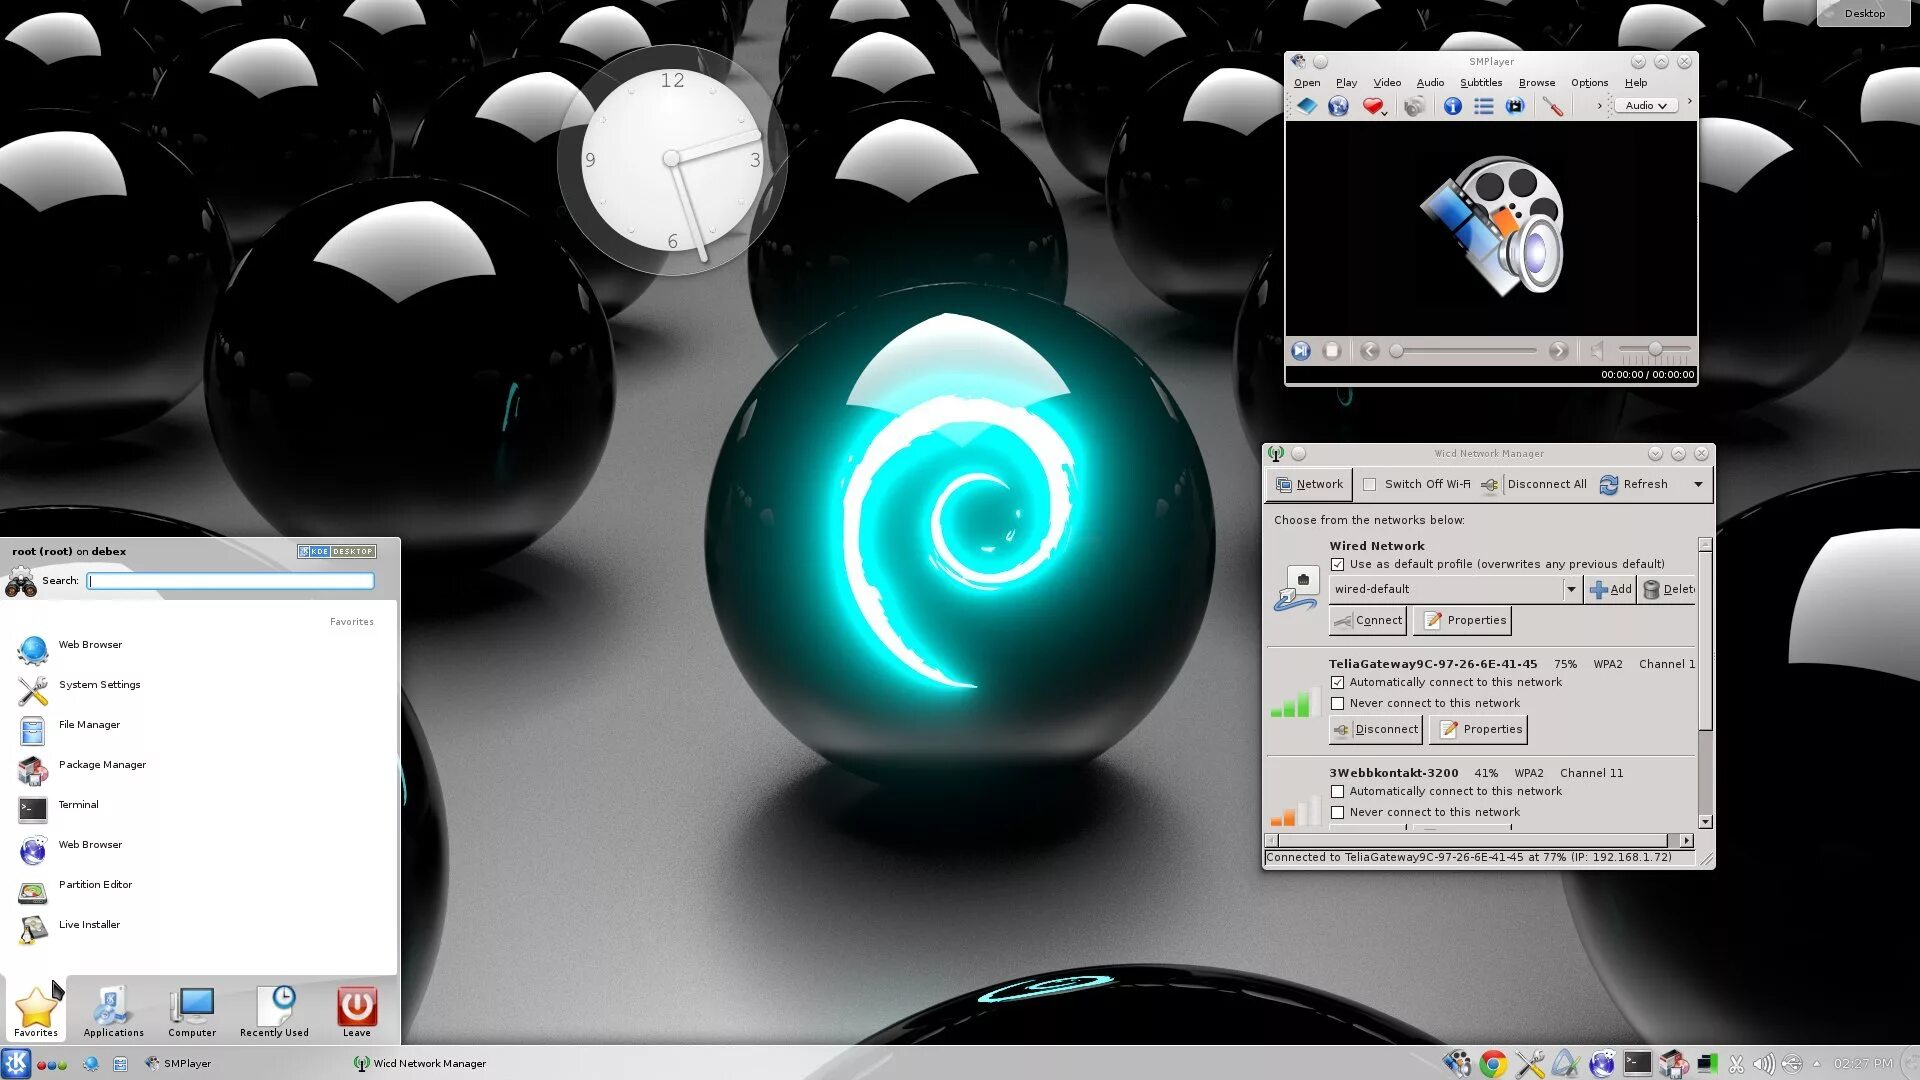This screenshot has height=1080, width=1920.
Task: Open the SMPlayer Open menu
Action: 1307,83
